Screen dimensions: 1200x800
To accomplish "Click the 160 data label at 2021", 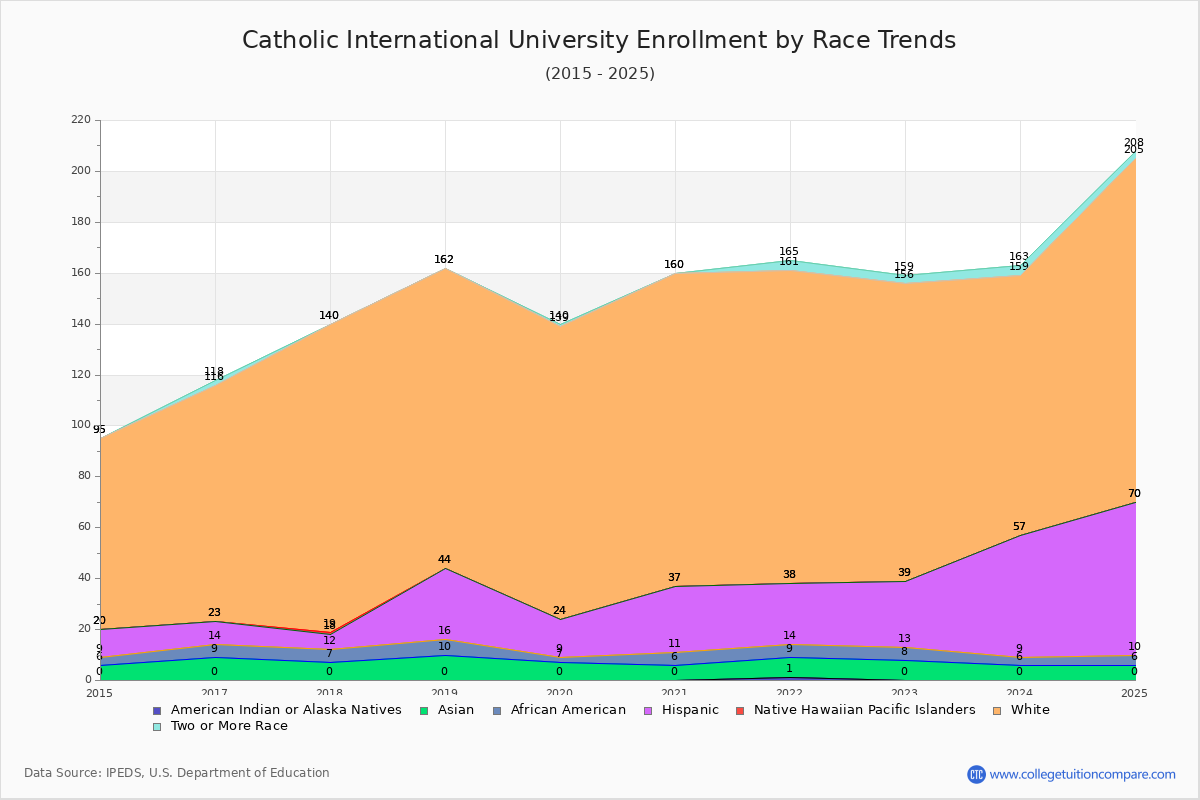I will [674, 265].
